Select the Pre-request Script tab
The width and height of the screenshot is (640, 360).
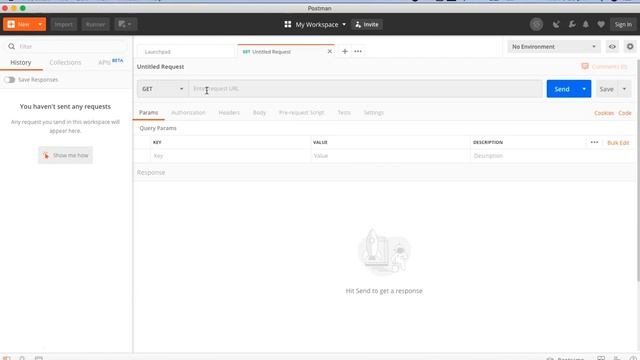302,113
